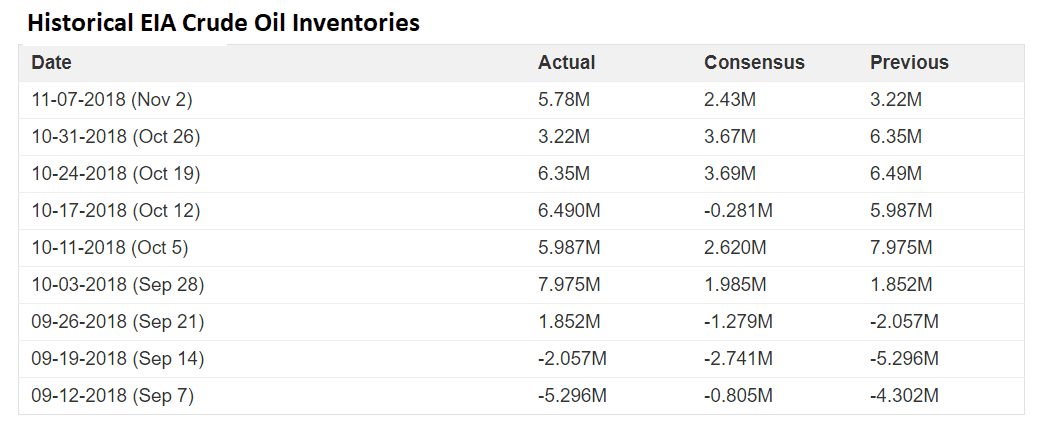Select the 09-19-2018 (Sep 14) date cell

118,359
